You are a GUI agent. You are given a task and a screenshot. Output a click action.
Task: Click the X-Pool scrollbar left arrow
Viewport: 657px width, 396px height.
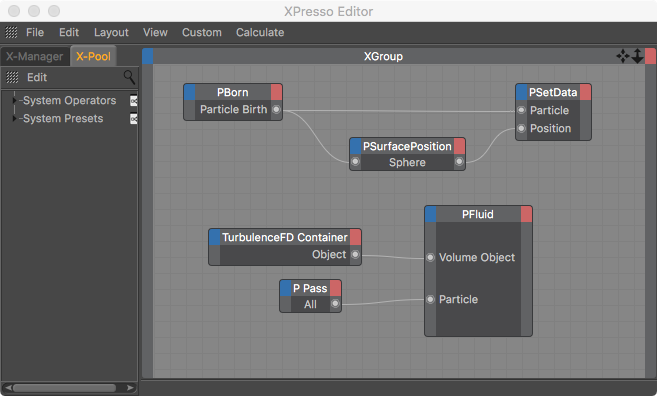8,388
